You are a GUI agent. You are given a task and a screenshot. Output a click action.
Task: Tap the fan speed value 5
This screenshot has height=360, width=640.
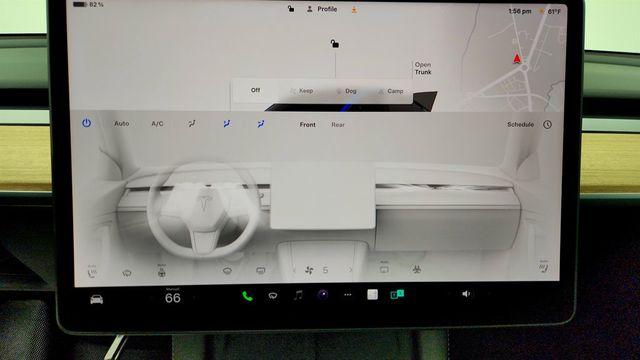point(325,270)
